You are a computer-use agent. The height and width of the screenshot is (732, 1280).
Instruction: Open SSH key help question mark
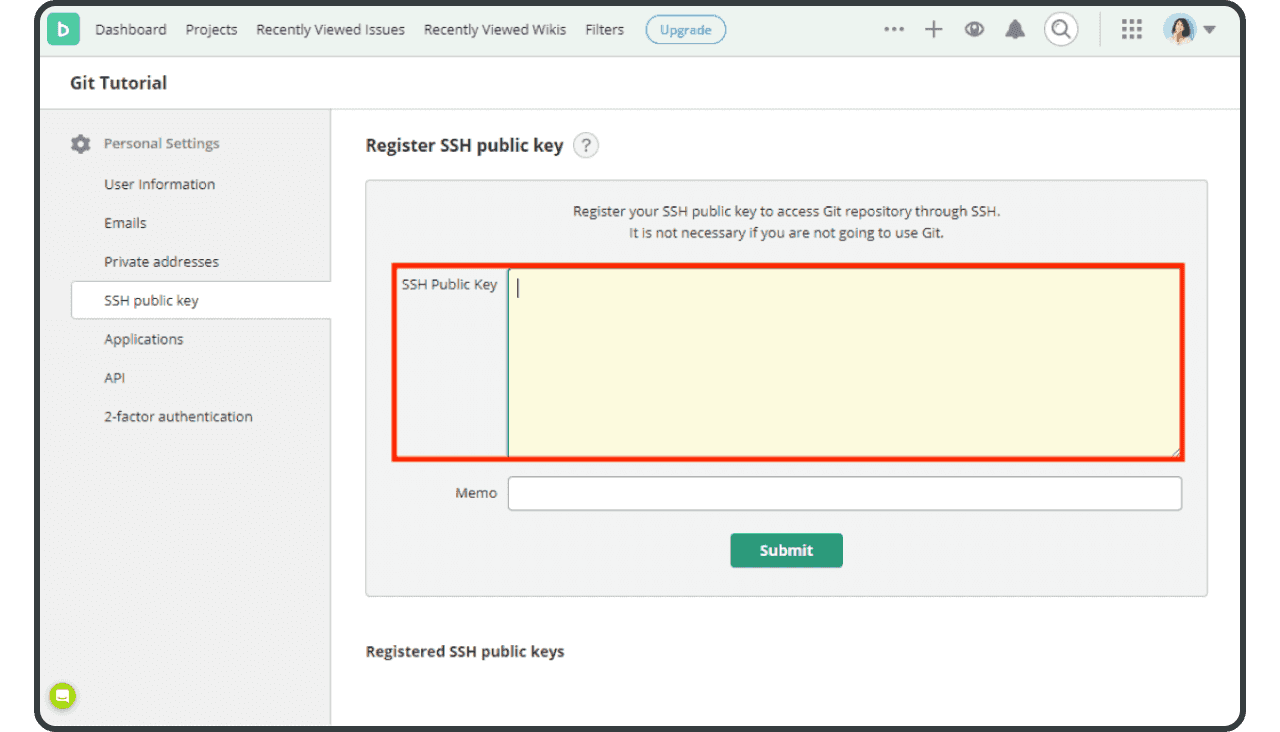(x=585, y=145)
